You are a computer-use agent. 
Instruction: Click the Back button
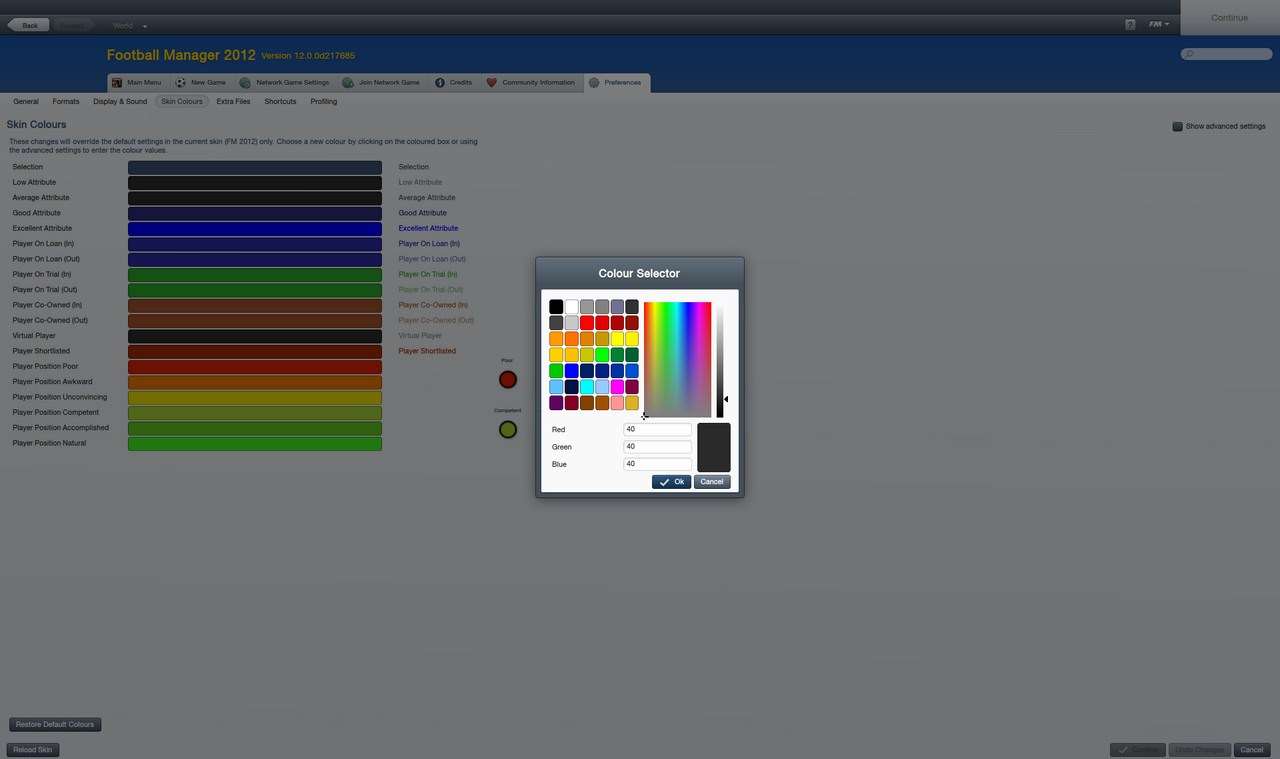(28, 25)
